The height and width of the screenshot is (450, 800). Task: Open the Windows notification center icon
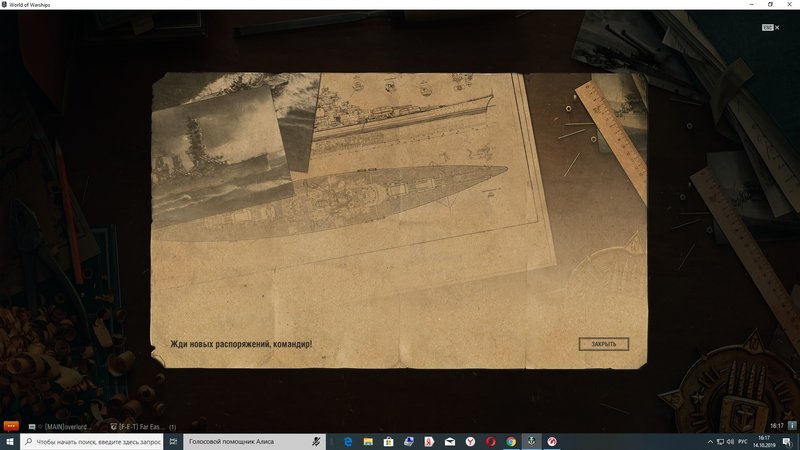click(788, 442)
